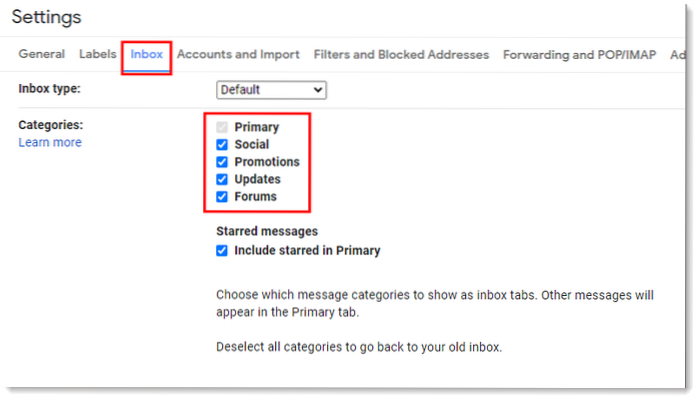The image size is (697, 400).
Task: Open the Forwarding and POP/IMAP tab
Action: (579, 54)
